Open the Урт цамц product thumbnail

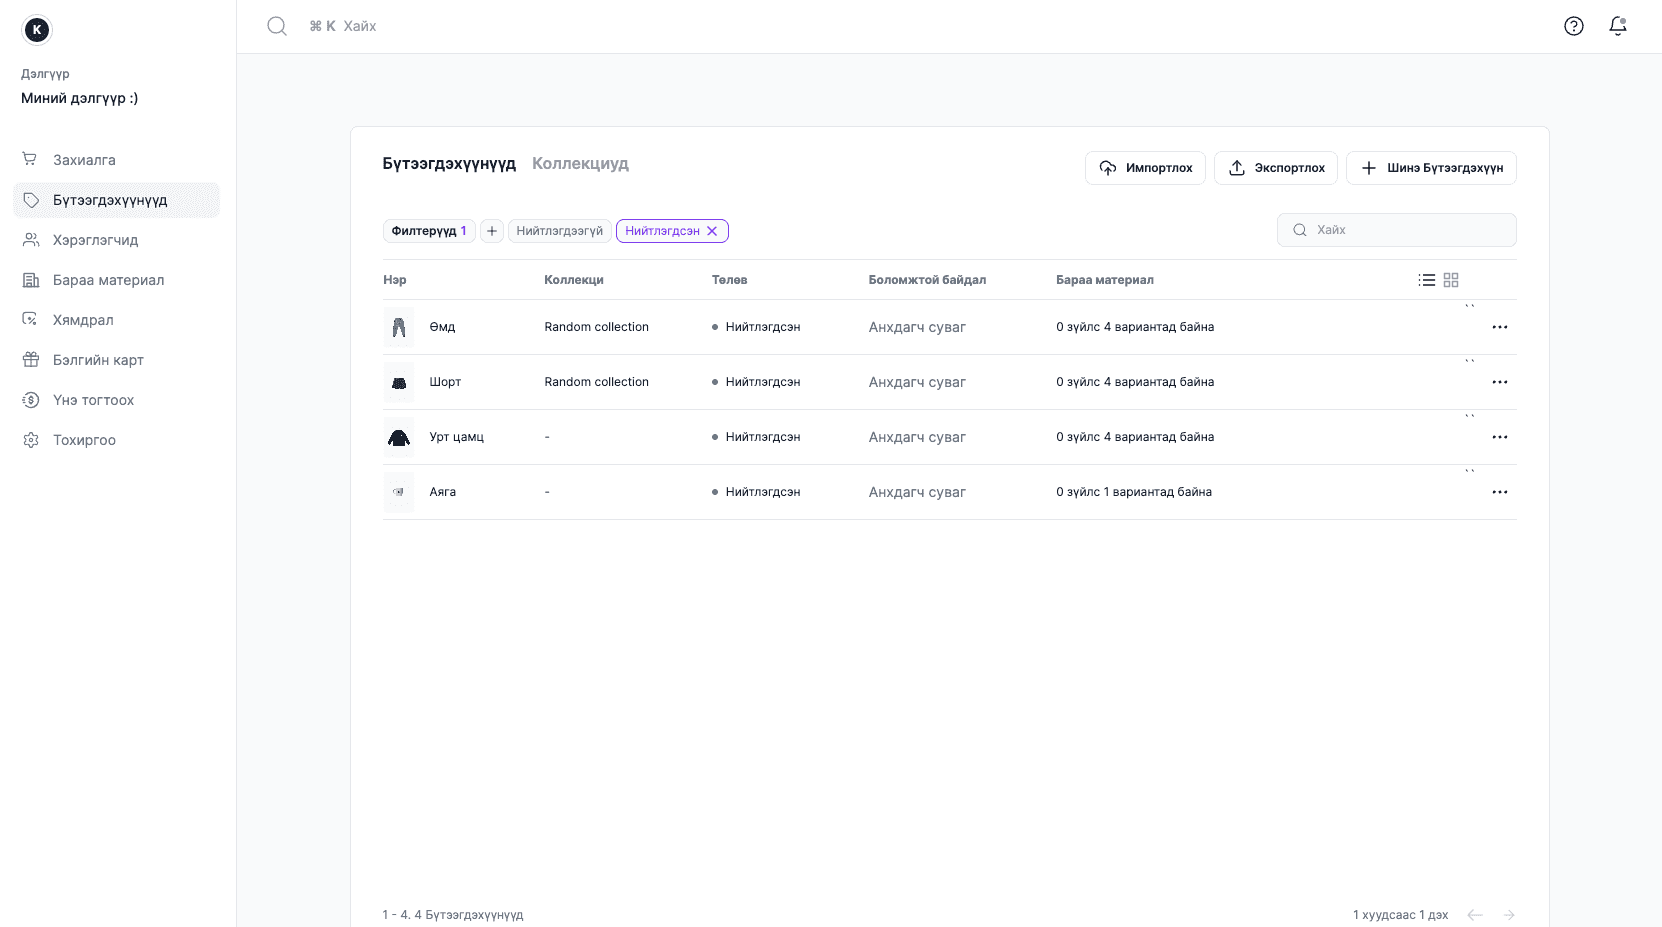[399, 437]
